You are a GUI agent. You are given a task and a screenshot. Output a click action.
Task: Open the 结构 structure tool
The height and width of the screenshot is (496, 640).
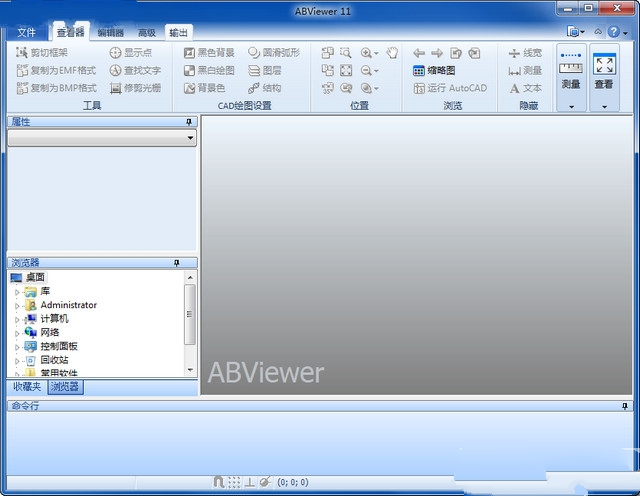pos(264,88)
